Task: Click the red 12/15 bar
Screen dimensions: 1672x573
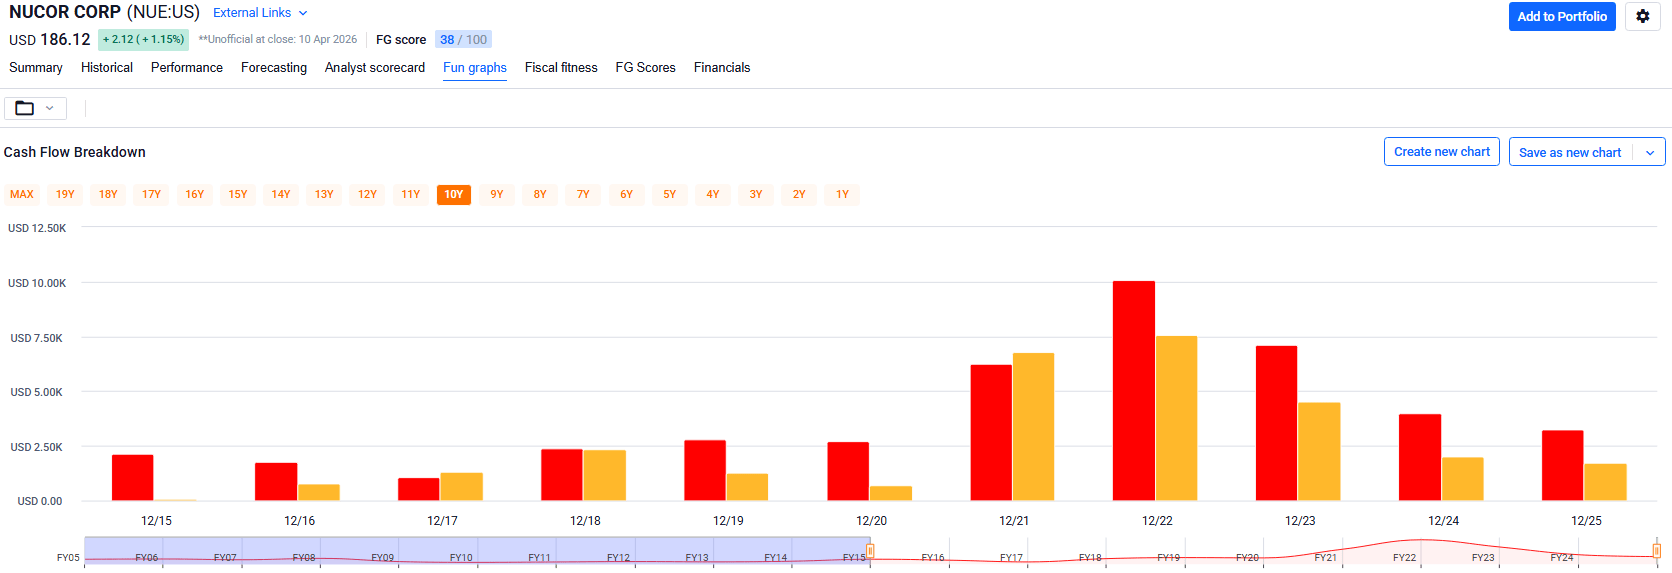Action: (x=132, y=478)
